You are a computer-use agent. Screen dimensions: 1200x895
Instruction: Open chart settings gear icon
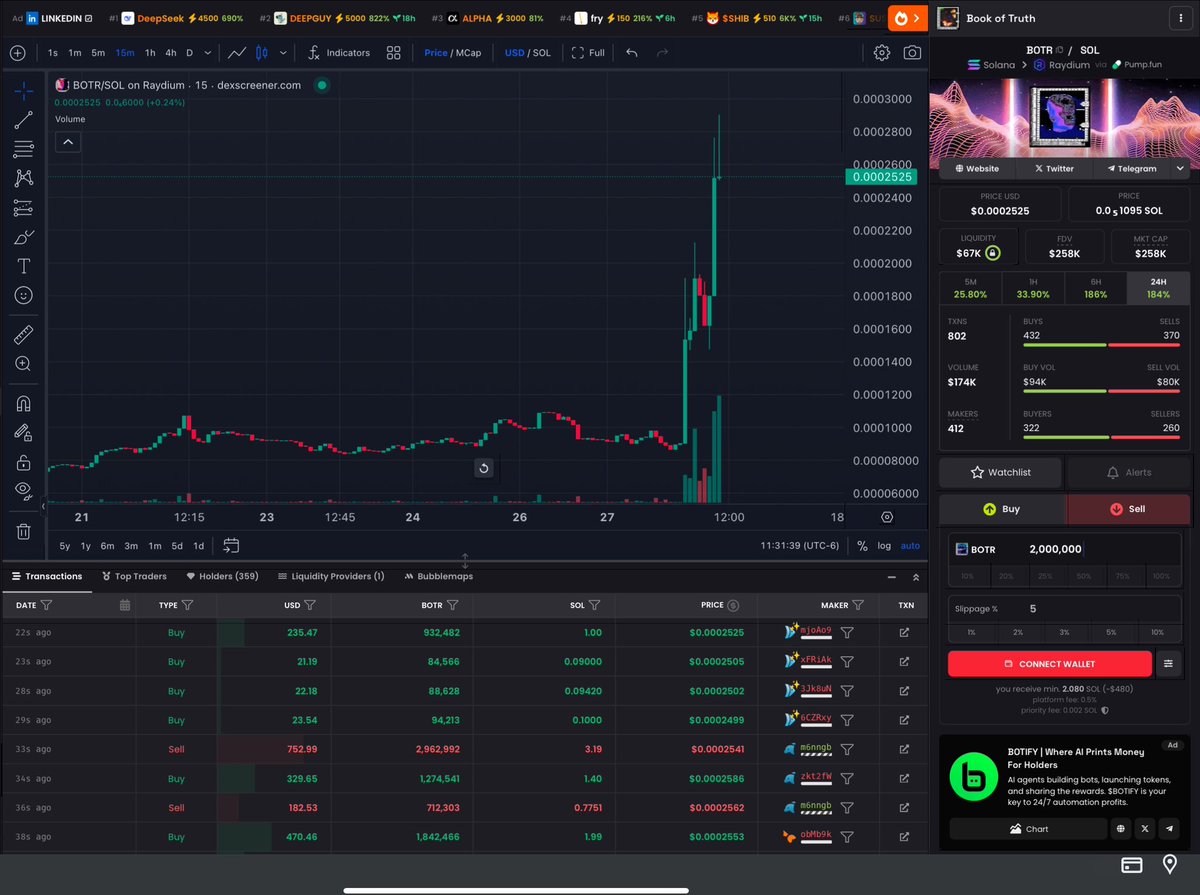coord(881,53)
